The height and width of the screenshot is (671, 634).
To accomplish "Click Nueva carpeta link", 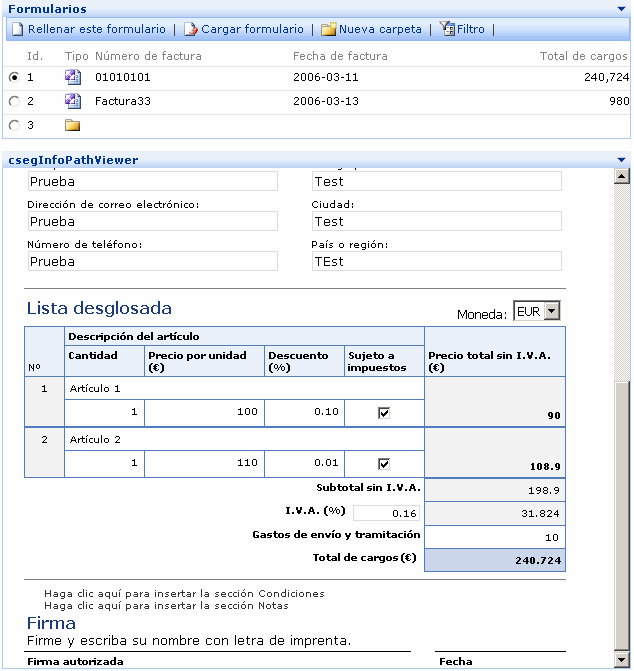I will point(380,29).
